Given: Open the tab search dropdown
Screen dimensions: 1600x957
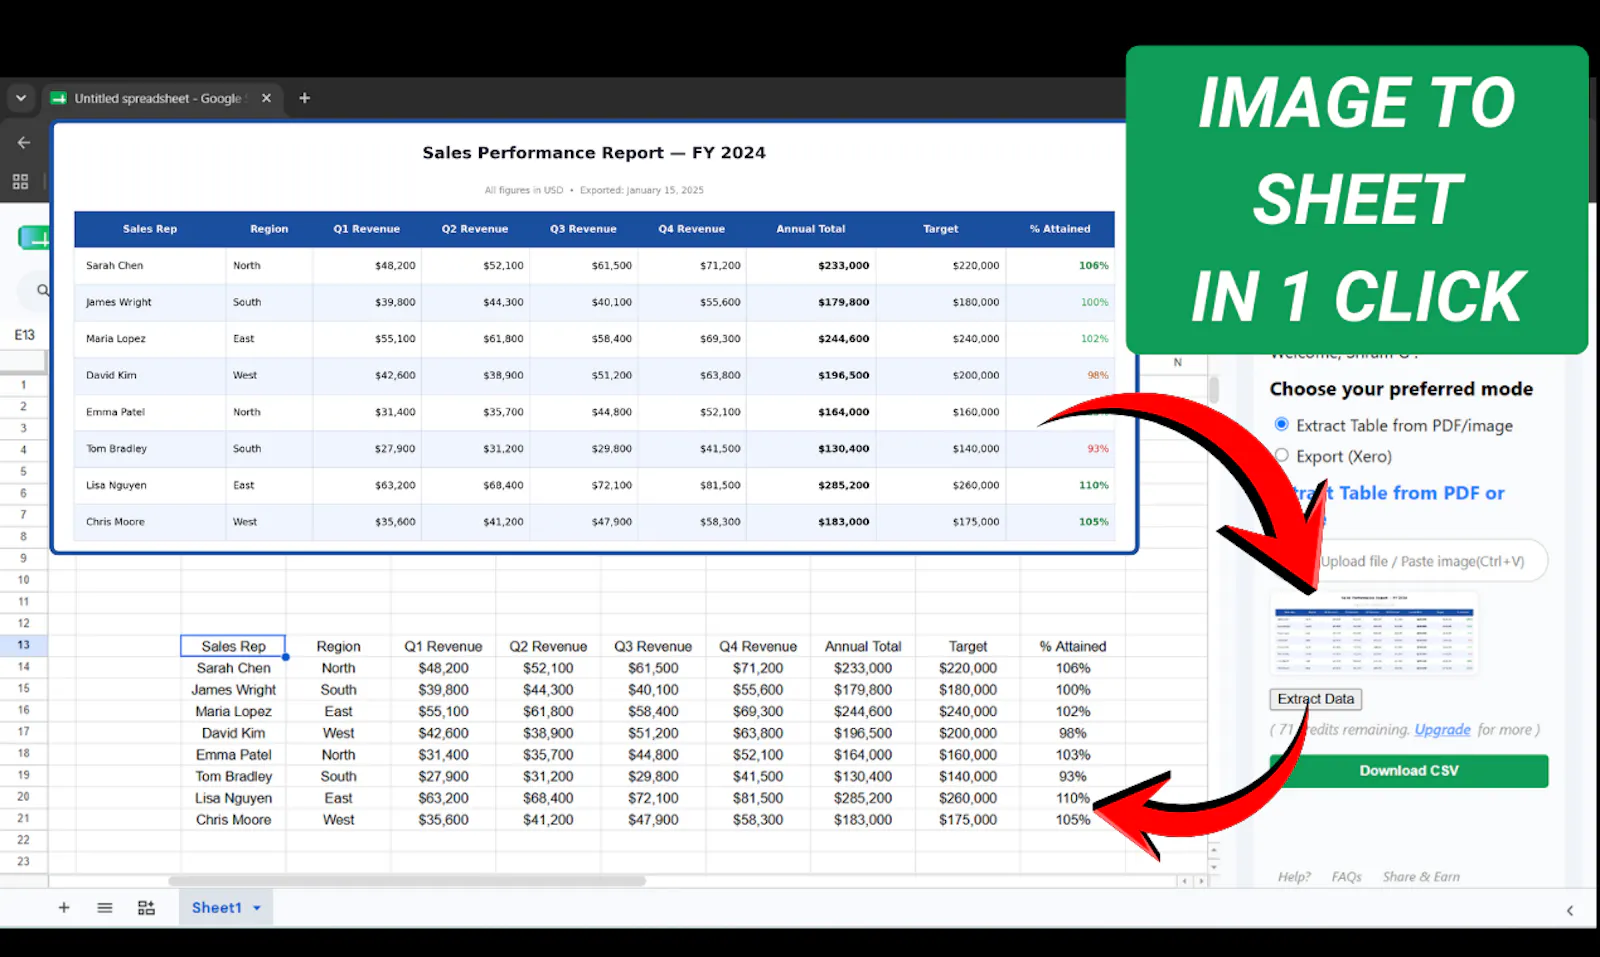Looking at the screenshot, I should coord(21,98).
